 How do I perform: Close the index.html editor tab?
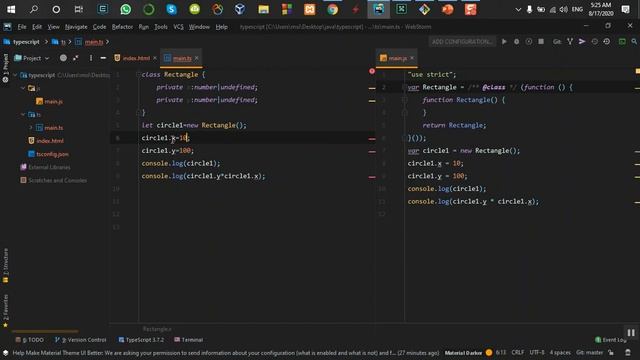pos(155,58)
